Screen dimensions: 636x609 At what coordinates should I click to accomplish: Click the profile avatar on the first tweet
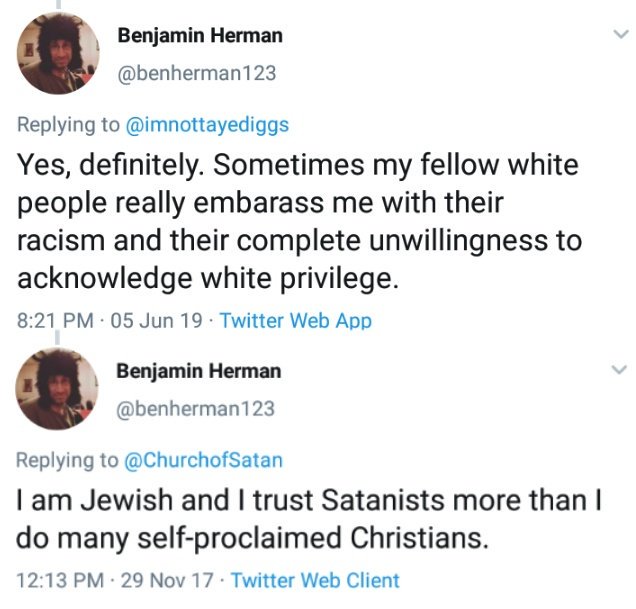tap(59, 53)
